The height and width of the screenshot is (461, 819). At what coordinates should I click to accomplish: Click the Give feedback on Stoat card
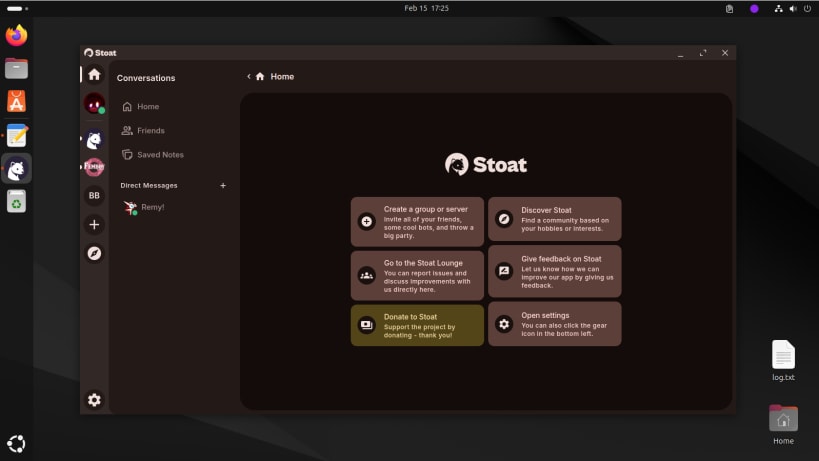(x=555, y=271)
